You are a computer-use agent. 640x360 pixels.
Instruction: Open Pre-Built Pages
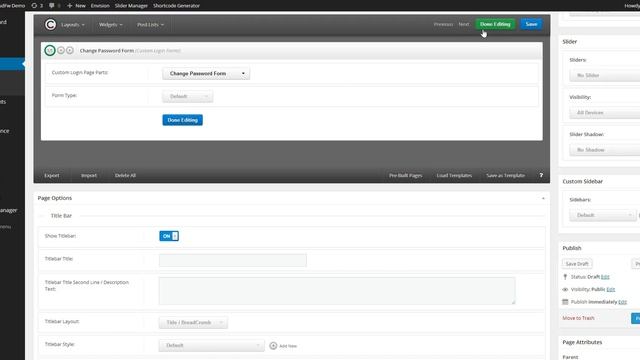click(x=405, y=176)
